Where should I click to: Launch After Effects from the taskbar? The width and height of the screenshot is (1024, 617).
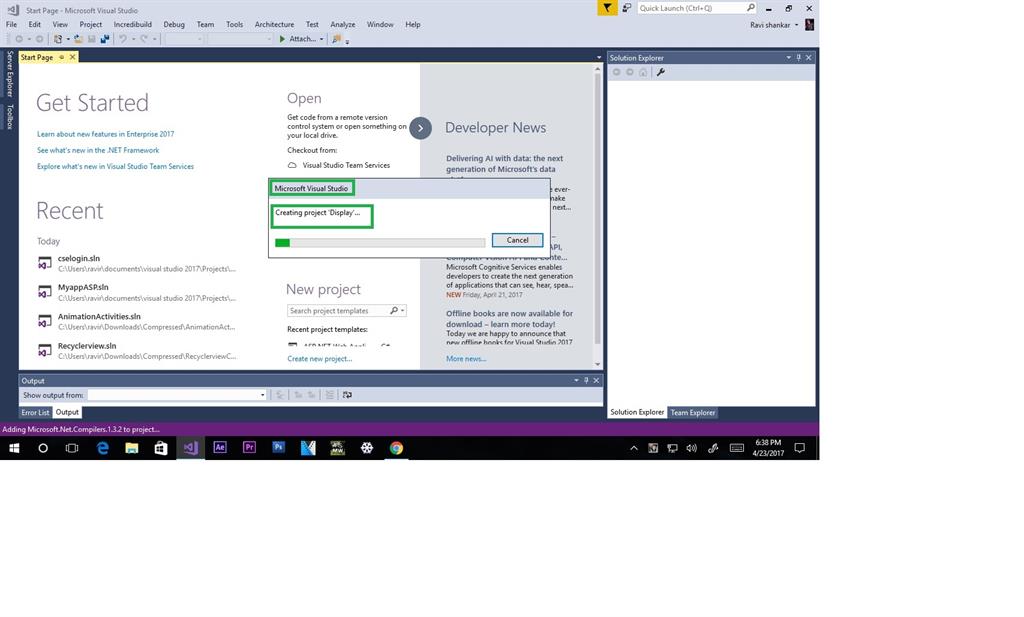click(x=220, y=448)
